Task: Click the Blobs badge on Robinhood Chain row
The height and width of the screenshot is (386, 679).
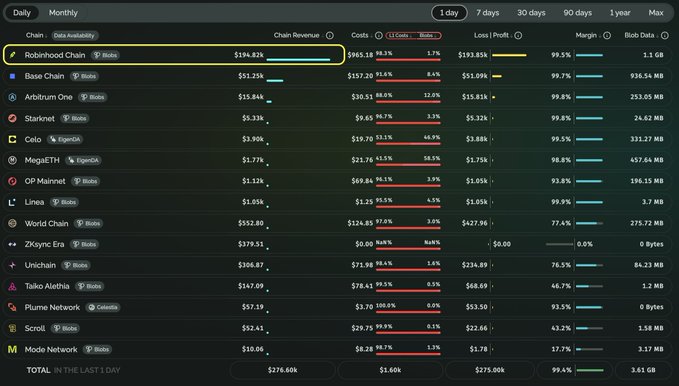Action: pos(106,55)
